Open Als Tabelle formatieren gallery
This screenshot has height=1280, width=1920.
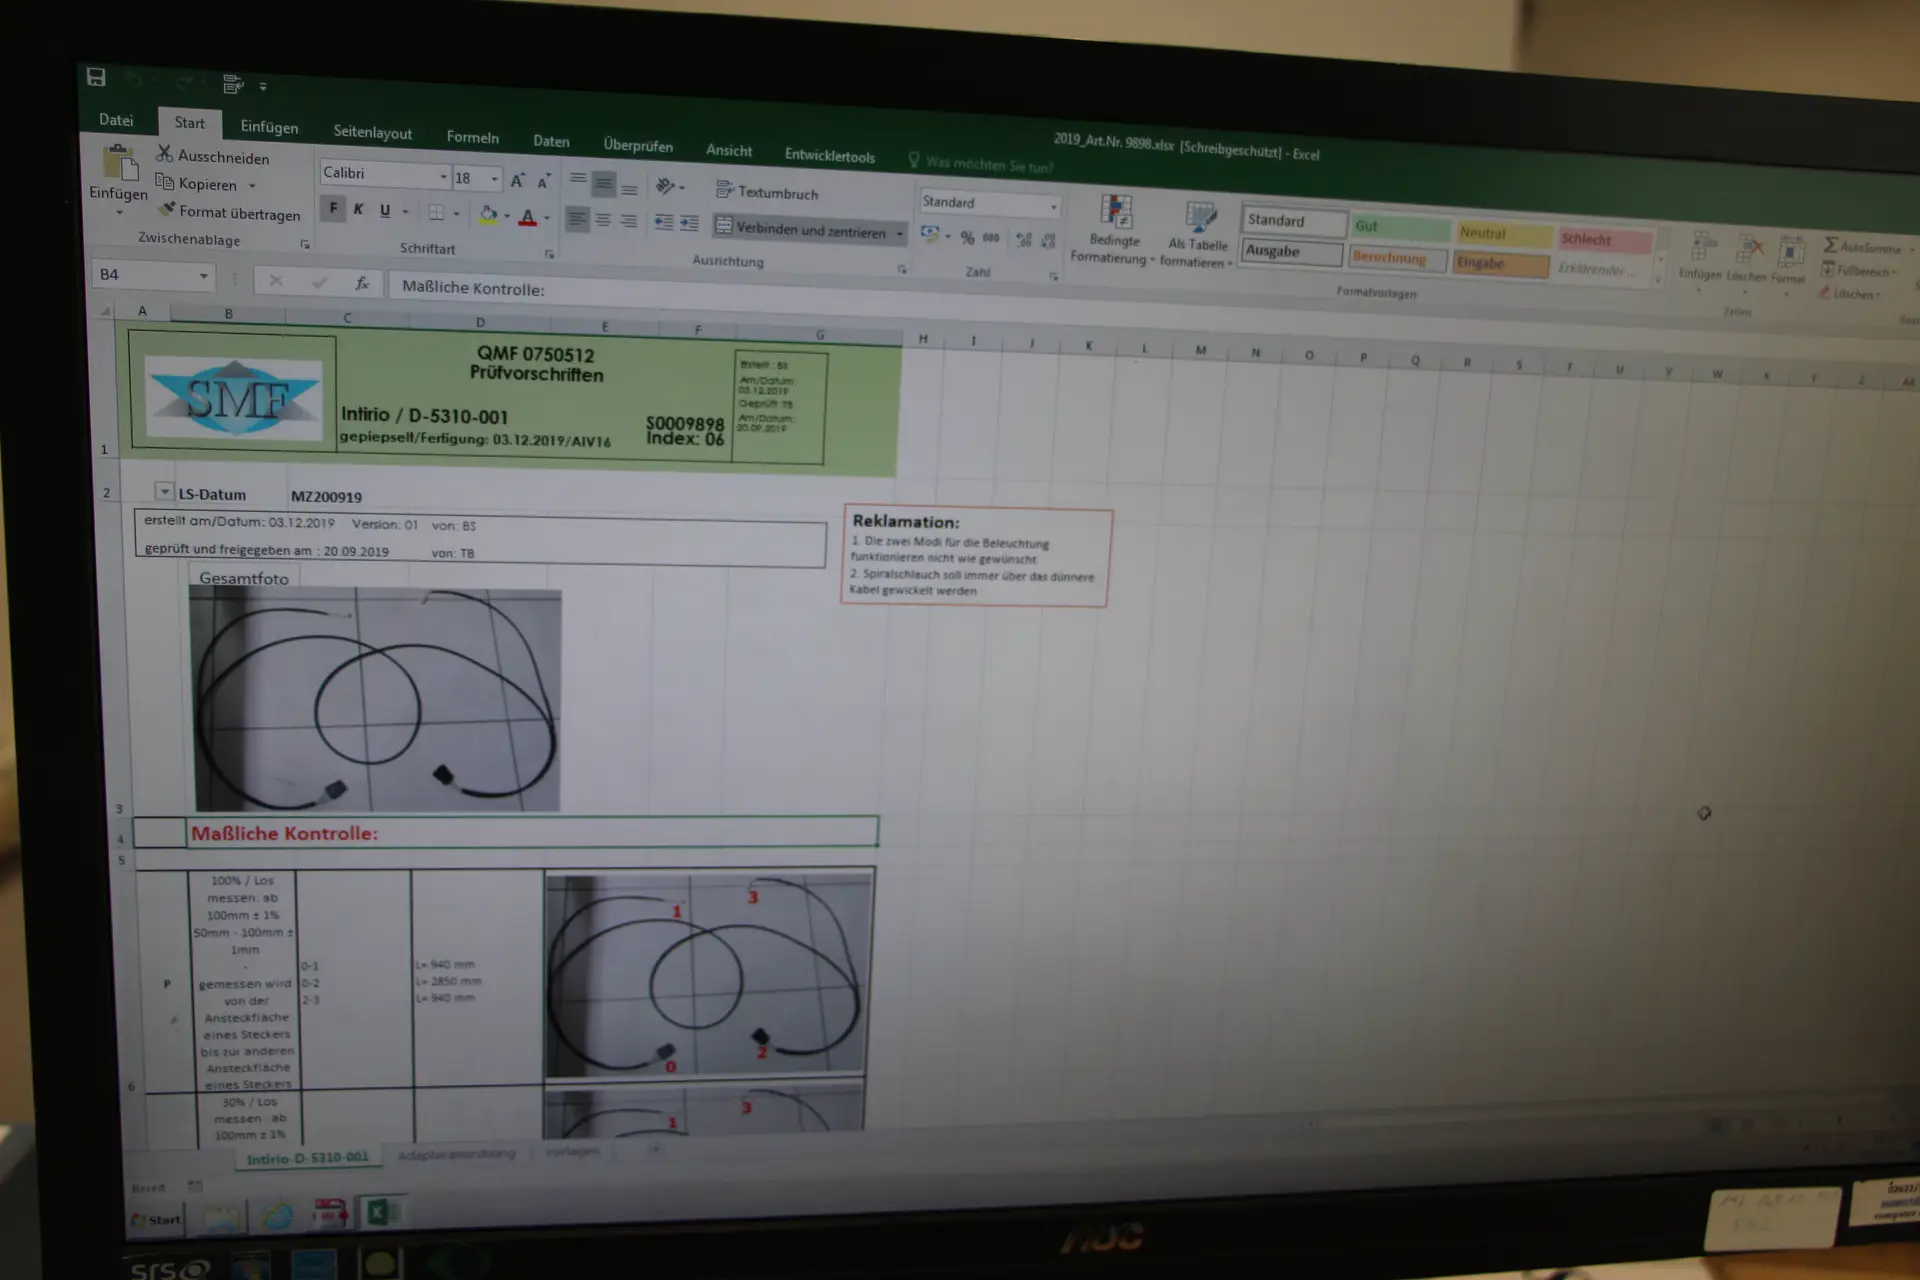click(x=1196, y=235)
